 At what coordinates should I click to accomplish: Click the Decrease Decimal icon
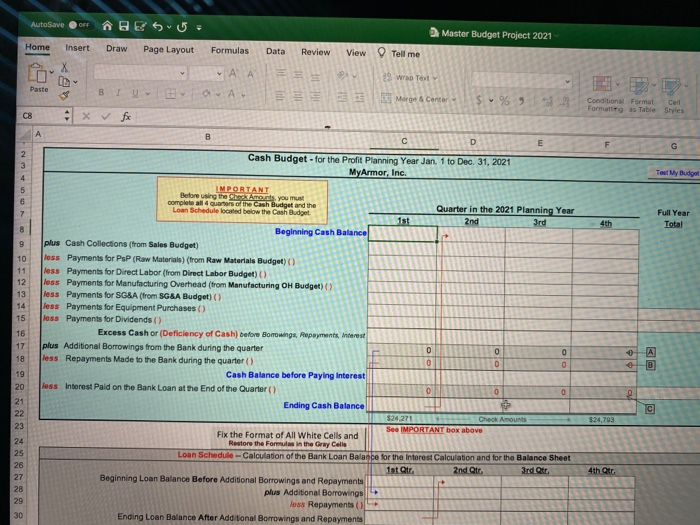click(x=566, y=102)
